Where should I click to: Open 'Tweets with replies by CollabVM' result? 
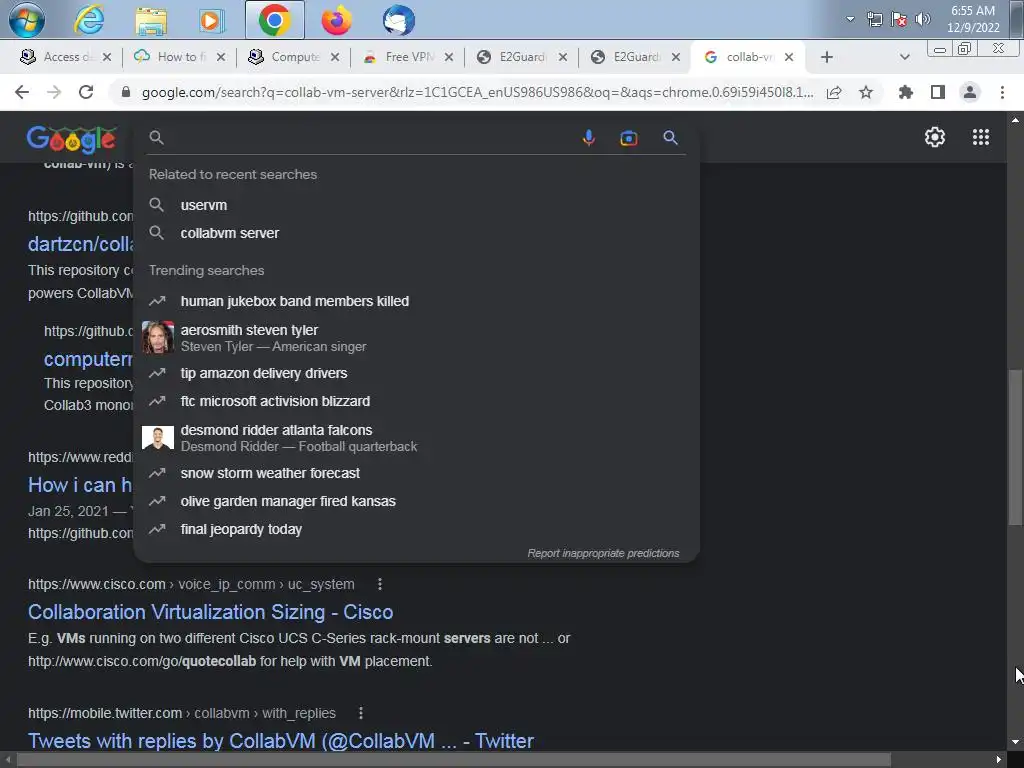click(x=281, y=741)
